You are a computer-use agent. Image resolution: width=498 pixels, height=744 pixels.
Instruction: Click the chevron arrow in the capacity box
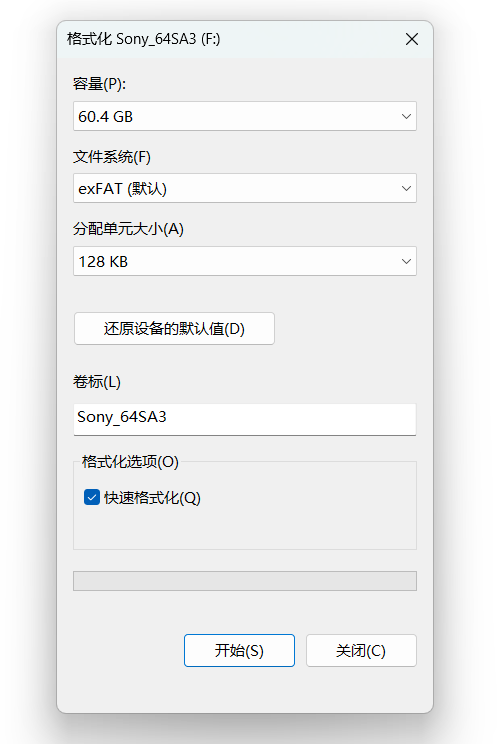pos(406,116)
